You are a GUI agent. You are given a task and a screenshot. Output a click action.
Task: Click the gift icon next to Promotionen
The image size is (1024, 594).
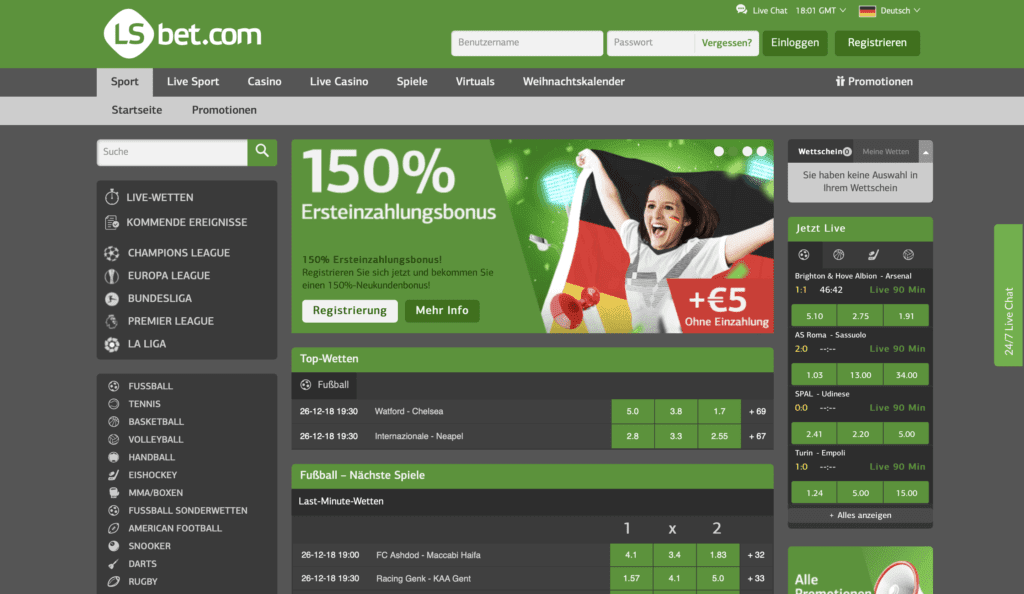(840, 81)
